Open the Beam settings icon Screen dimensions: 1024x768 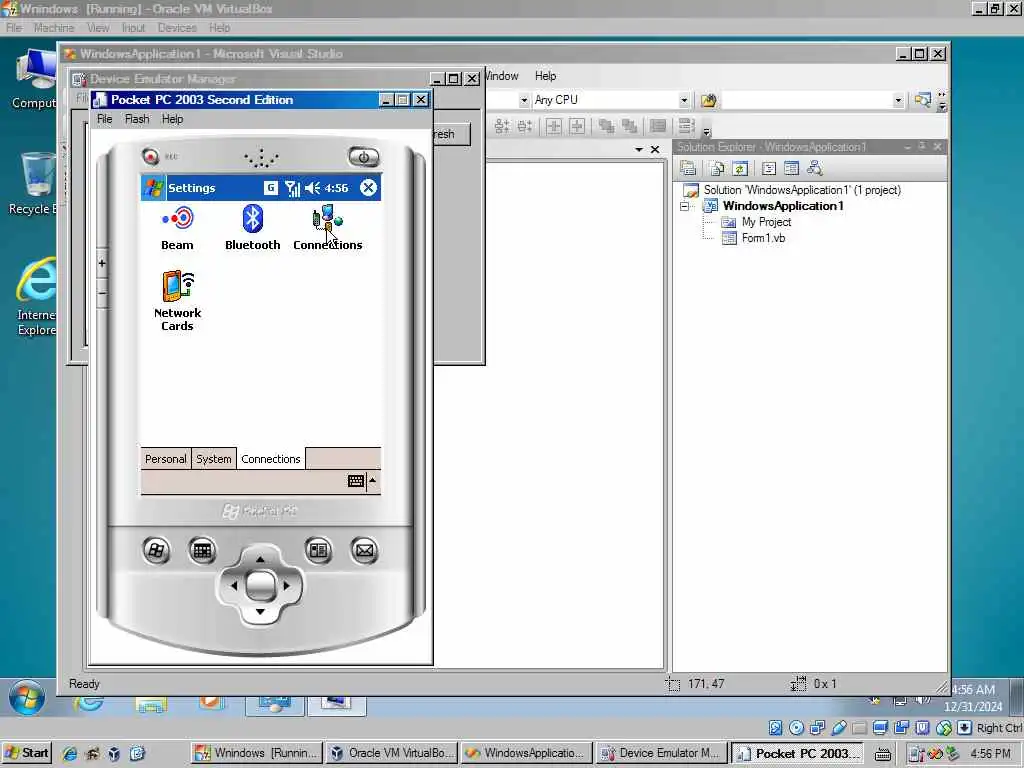click(x=177, y=228)
